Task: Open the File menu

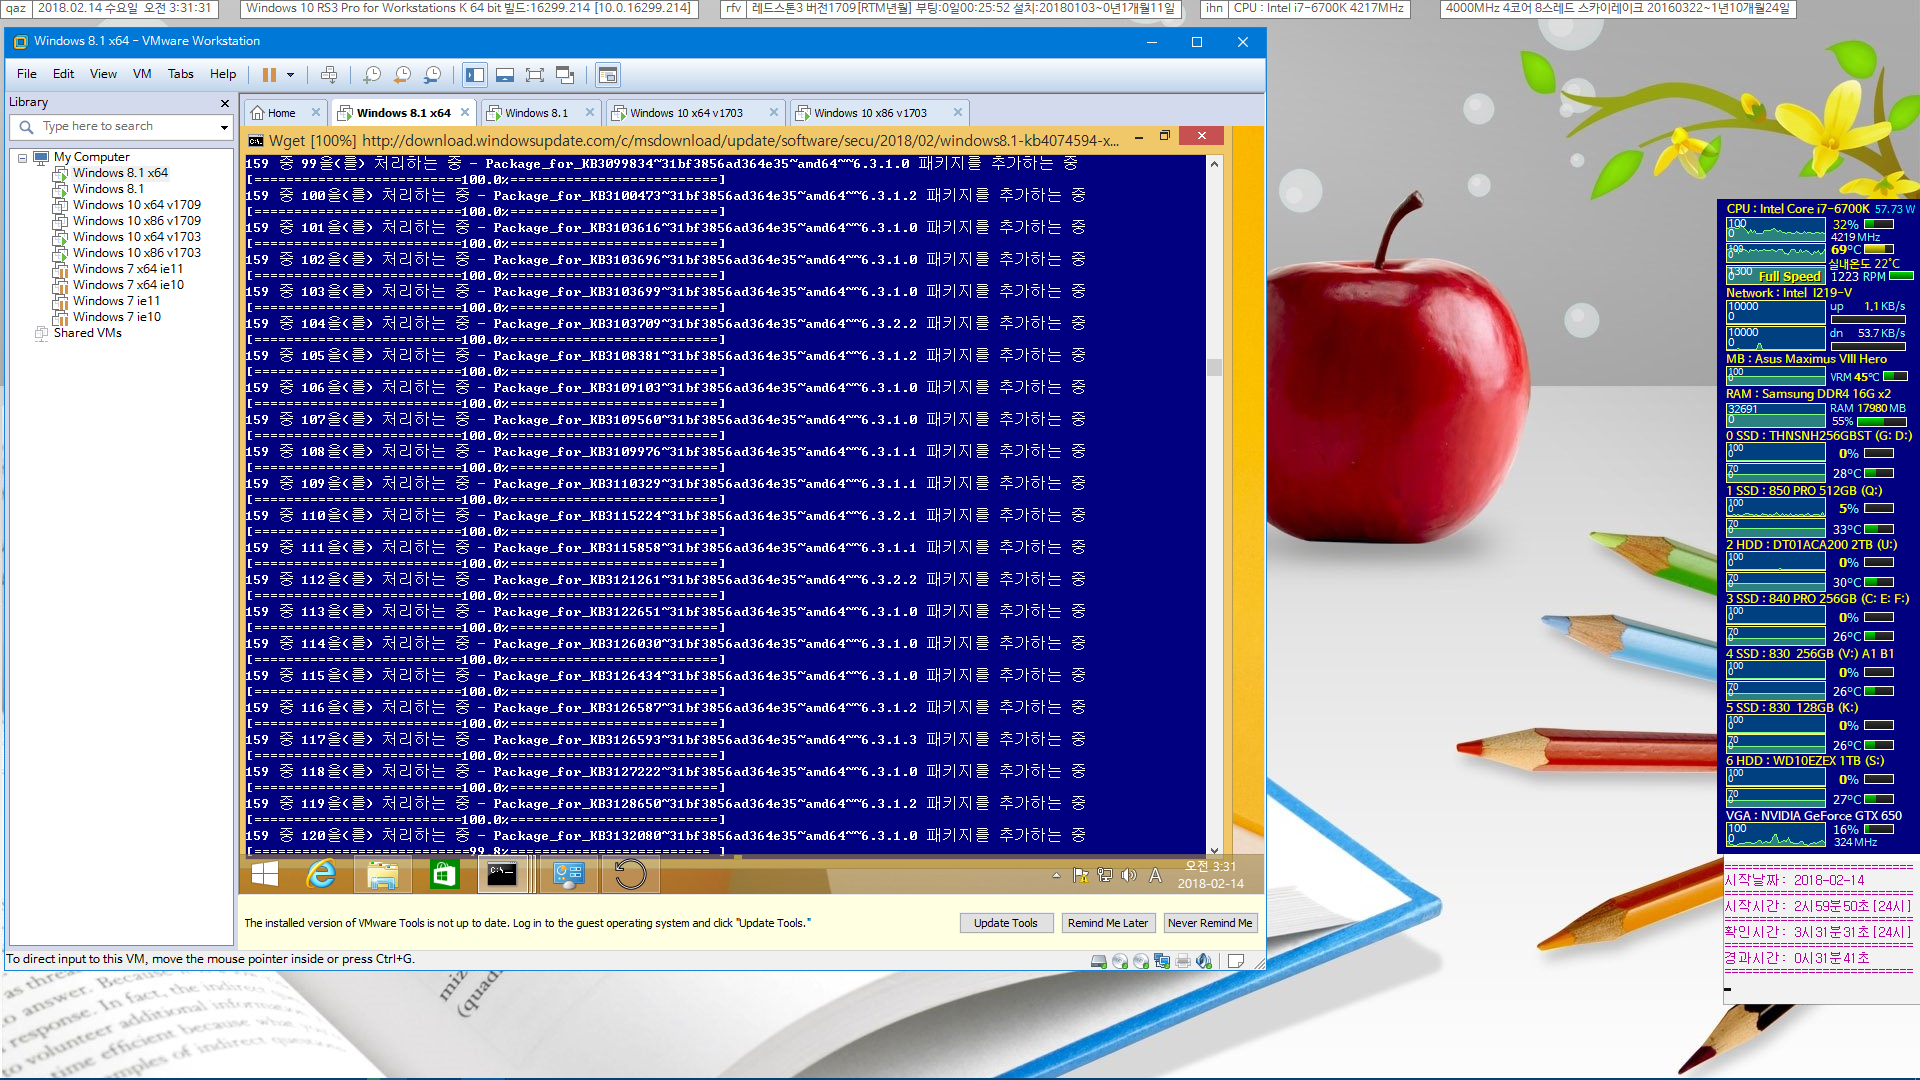Action: 27,74
